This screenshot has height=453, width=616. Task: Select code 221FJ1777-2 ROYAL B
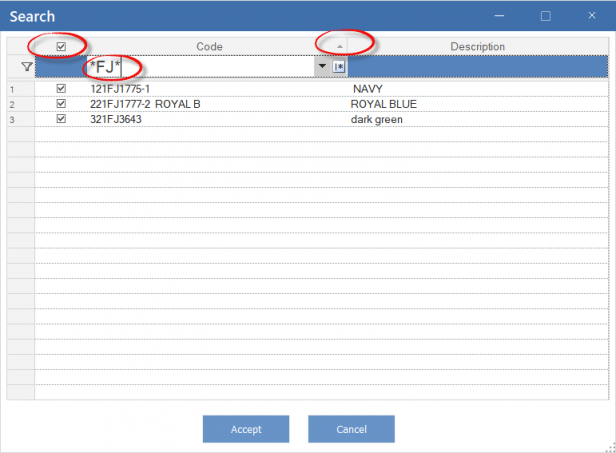pos(145,104)
